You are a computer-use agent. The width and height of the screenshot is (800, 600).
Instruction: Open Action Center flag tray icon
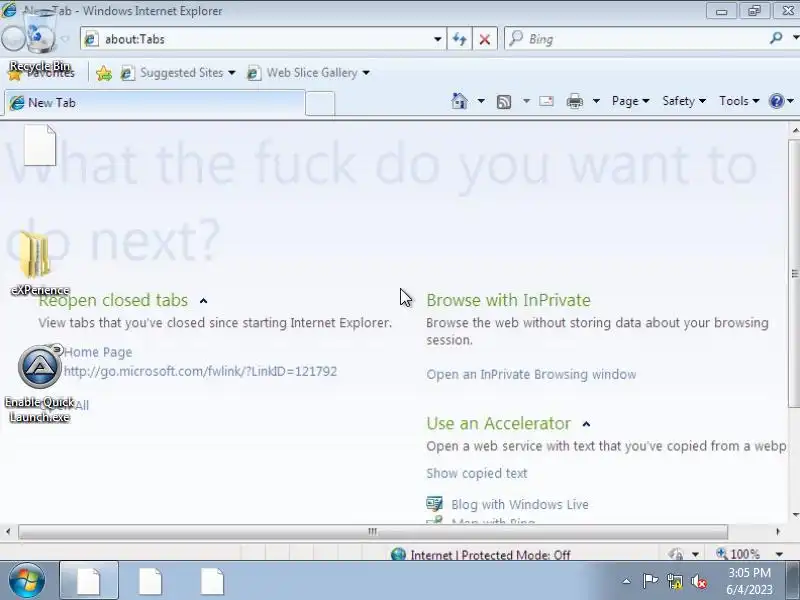(650, 581)
